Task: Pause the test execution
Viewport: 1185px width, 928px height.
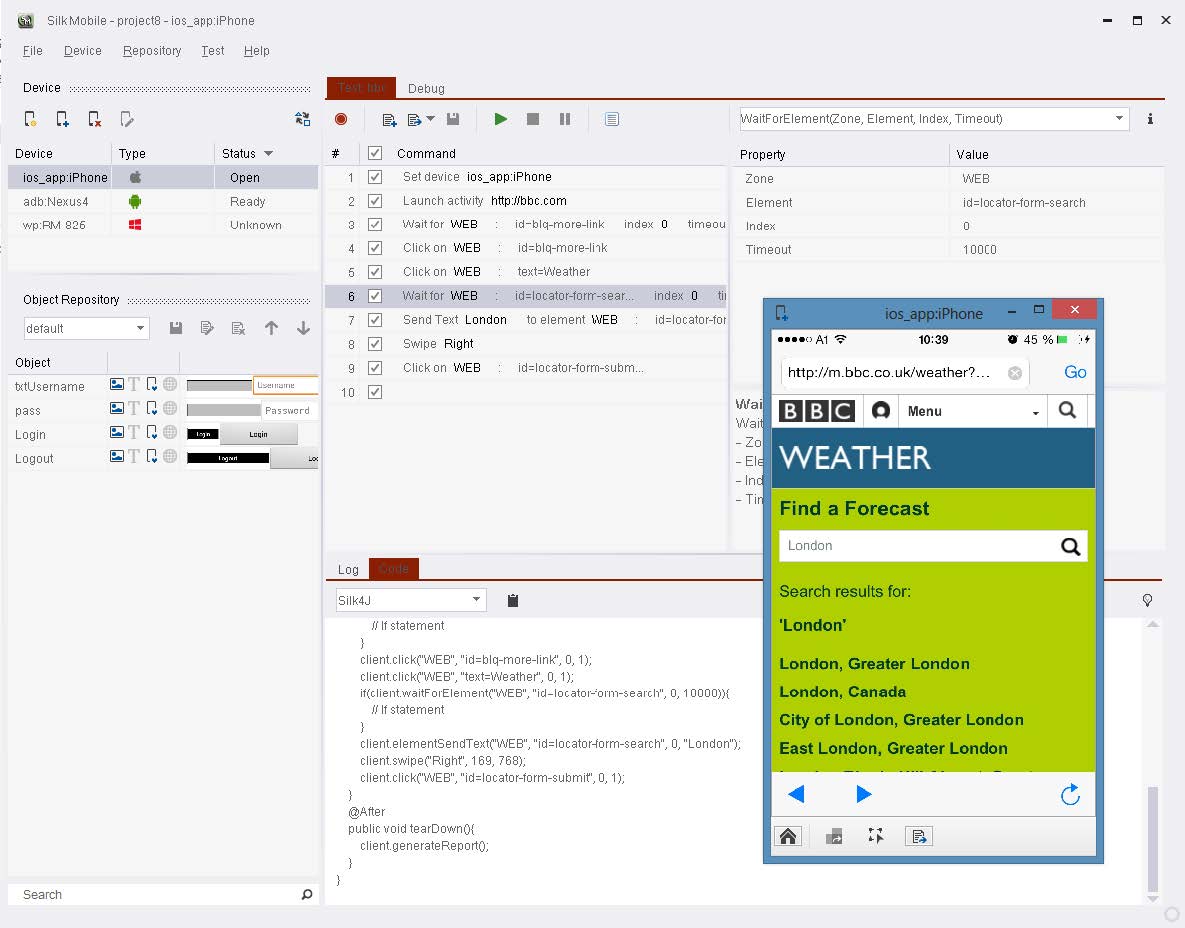Action: point(565,119)
